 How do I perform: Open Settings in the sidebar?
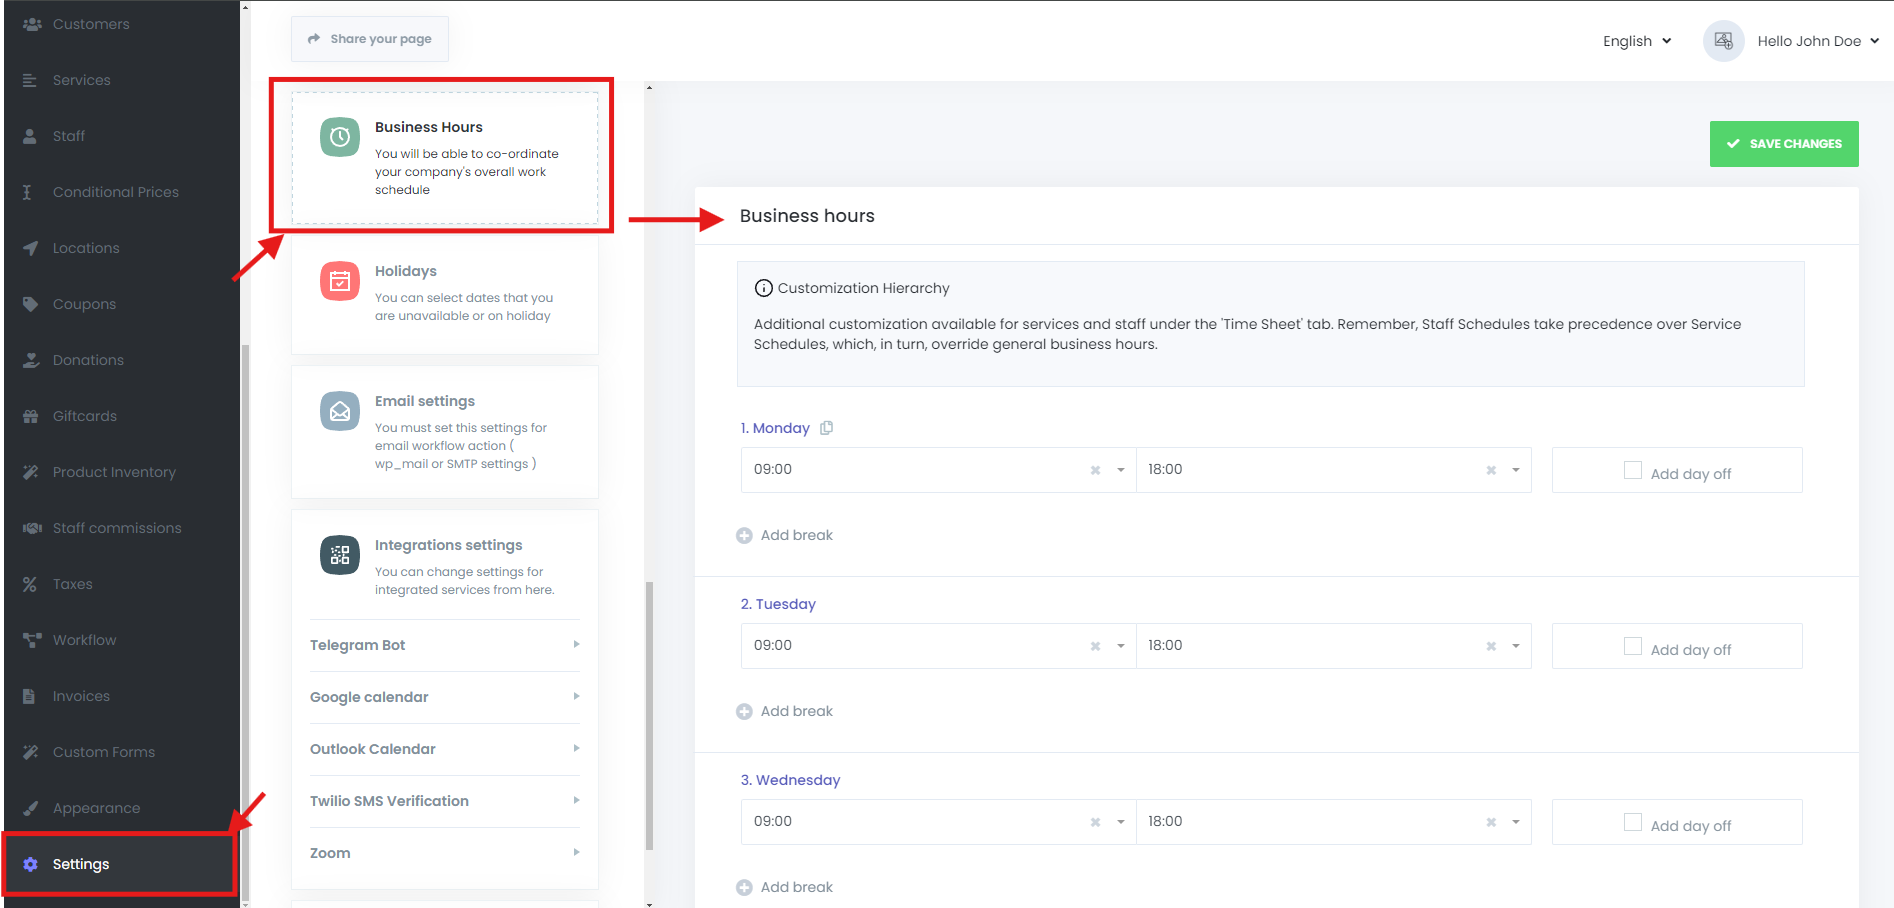point(81,864)
